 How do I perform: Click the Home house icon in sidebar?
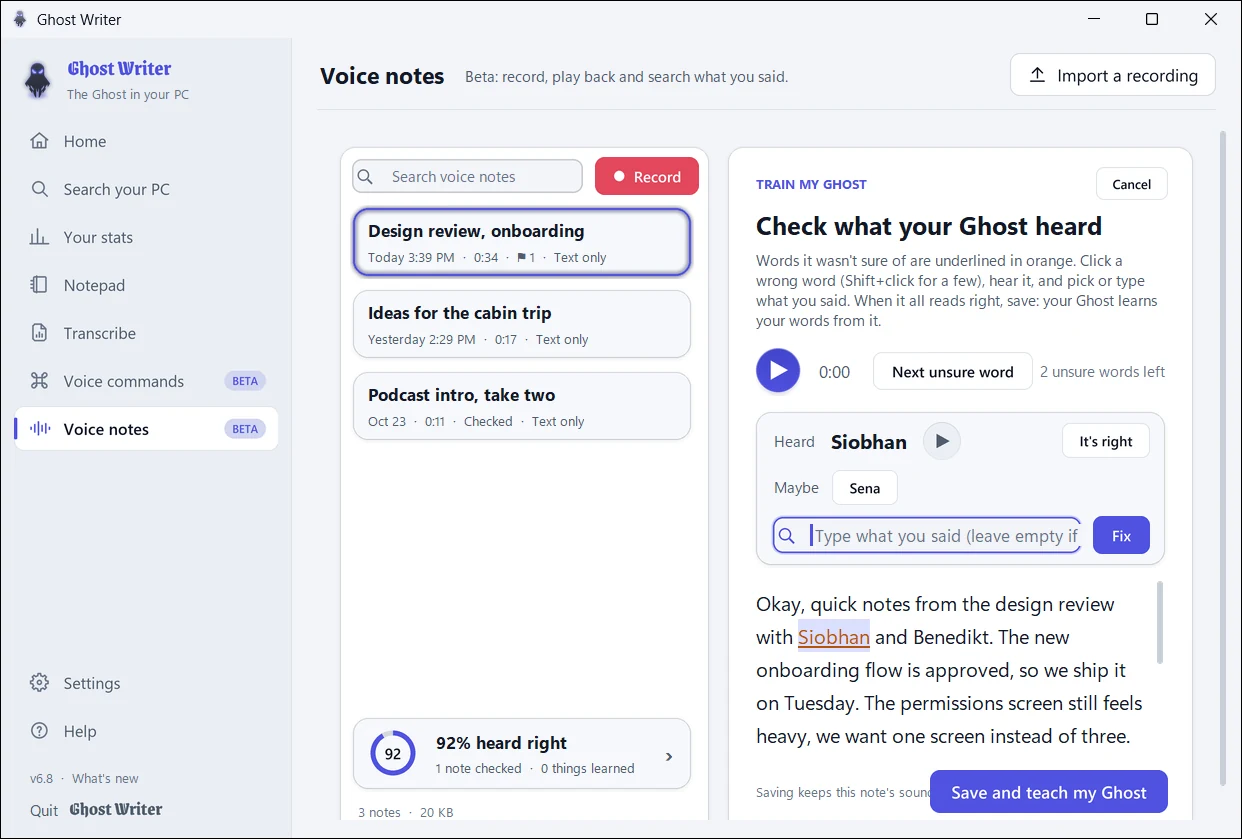pos(39,141)
